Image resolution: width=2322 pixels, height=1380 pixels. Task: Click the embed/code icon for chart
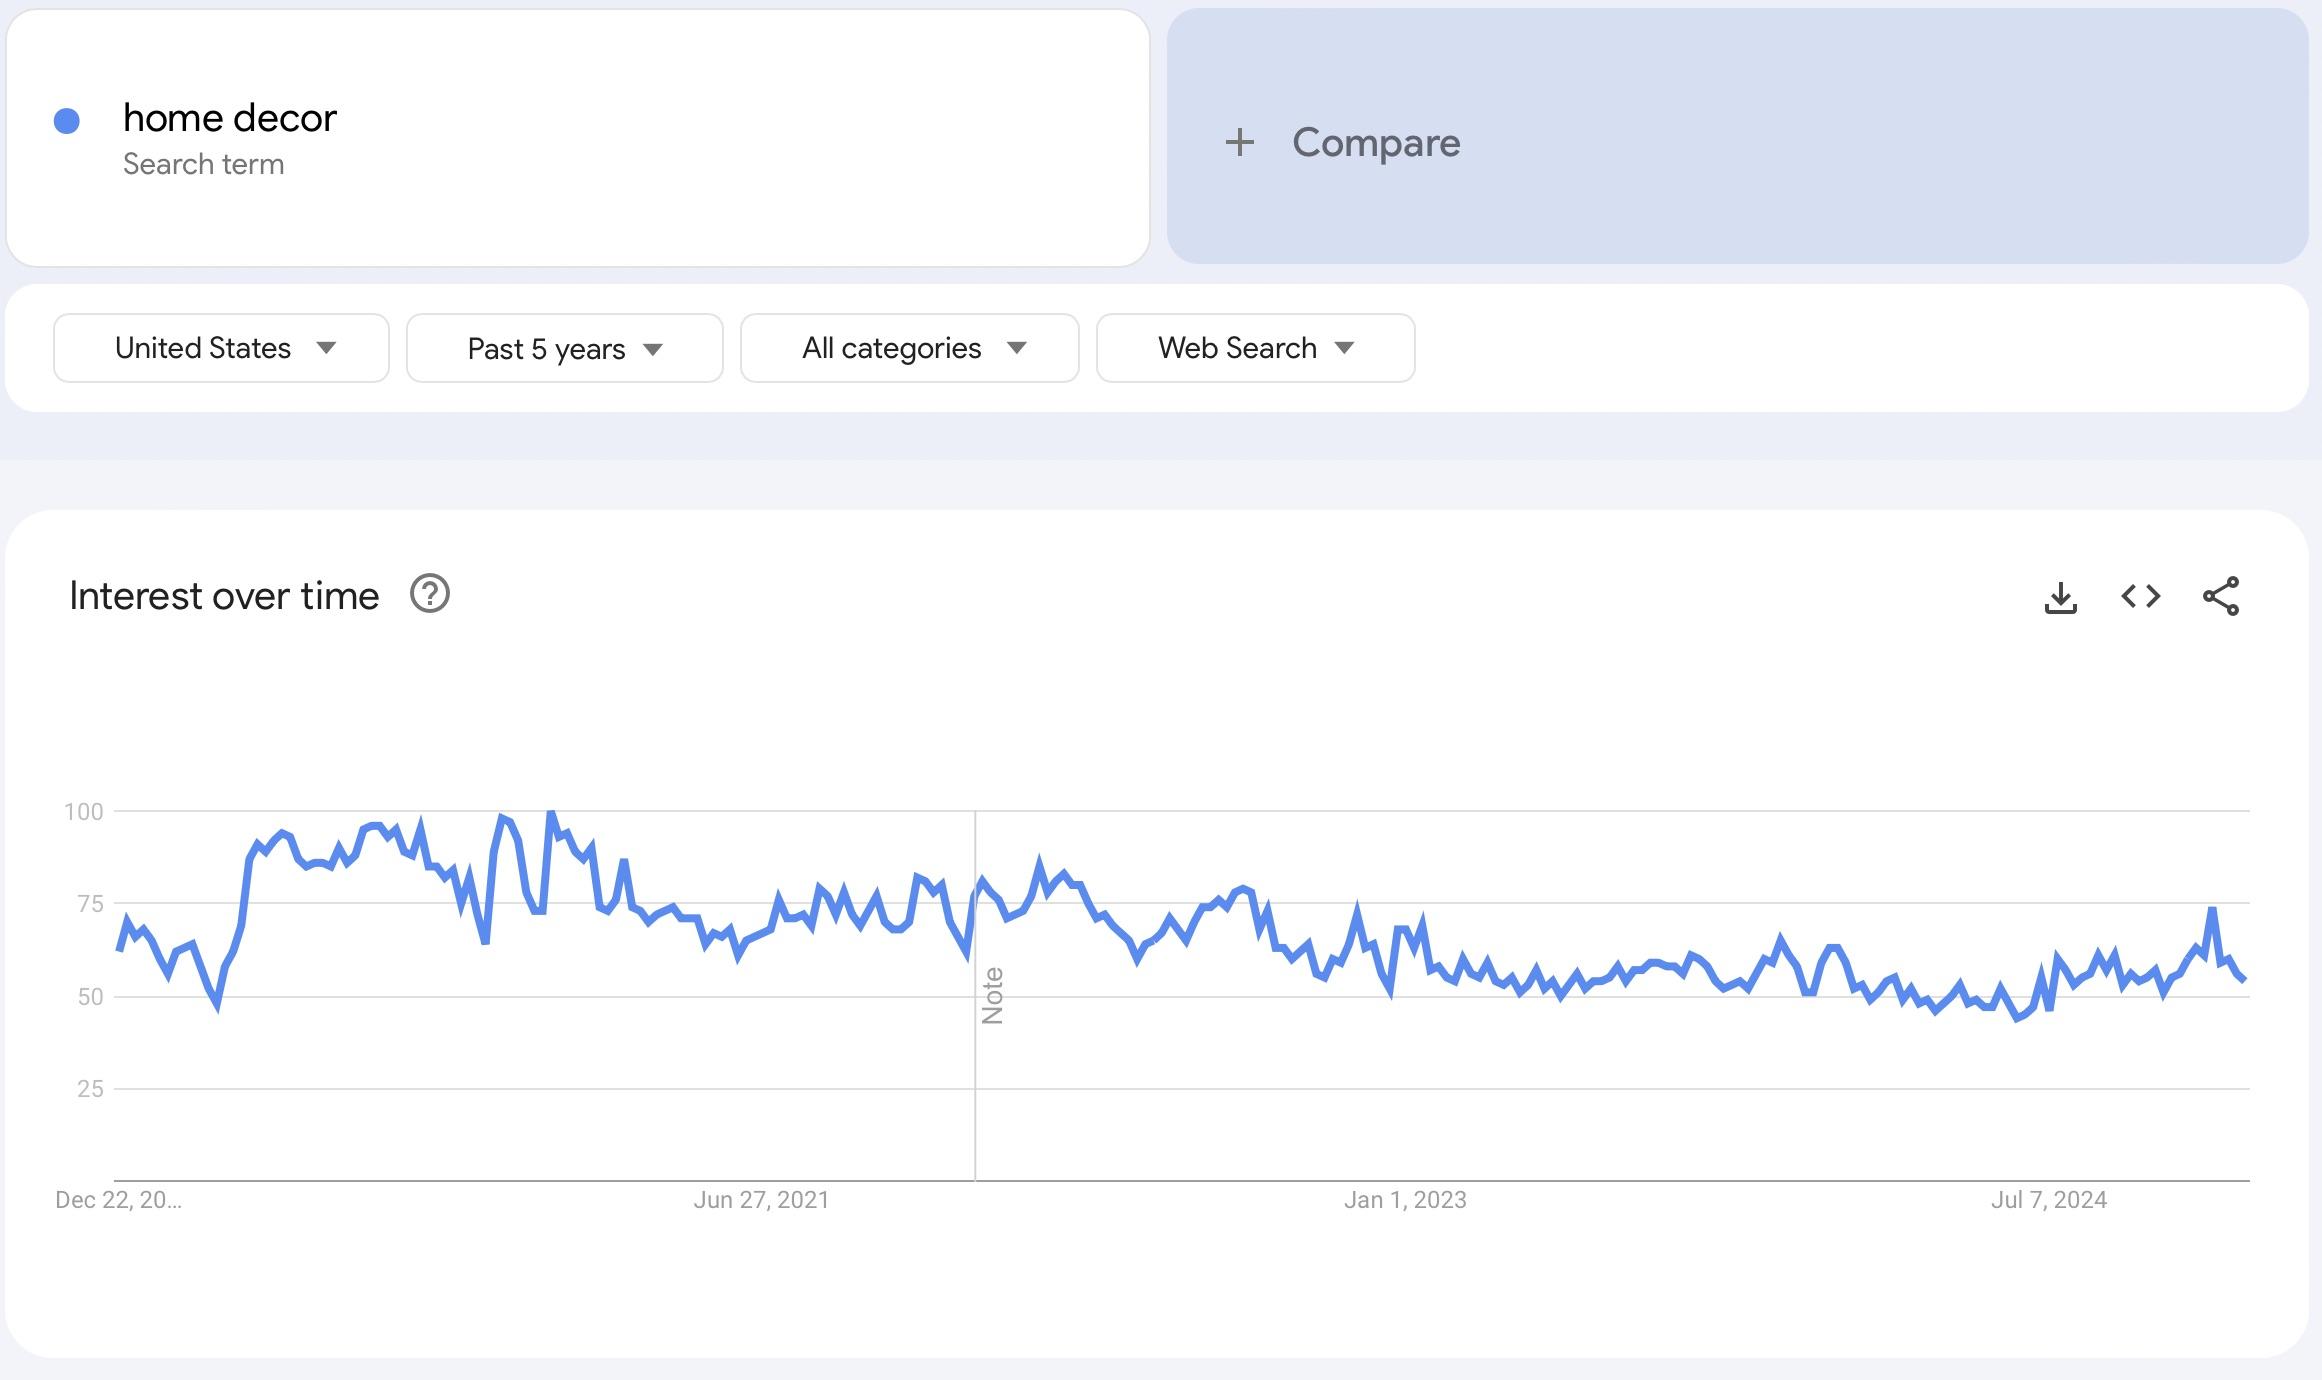(2141, 596)
